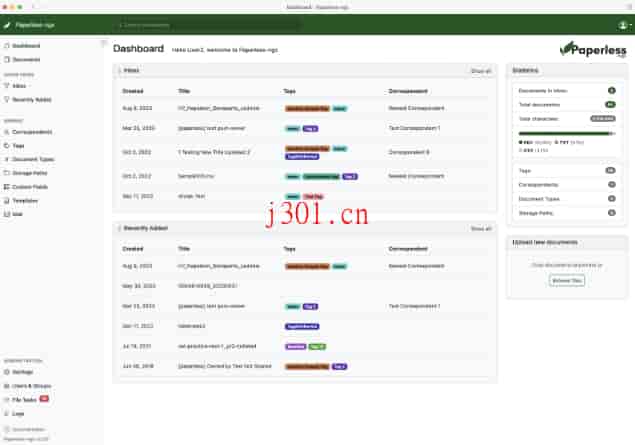Click Show all for Recently Added widget

481,229
